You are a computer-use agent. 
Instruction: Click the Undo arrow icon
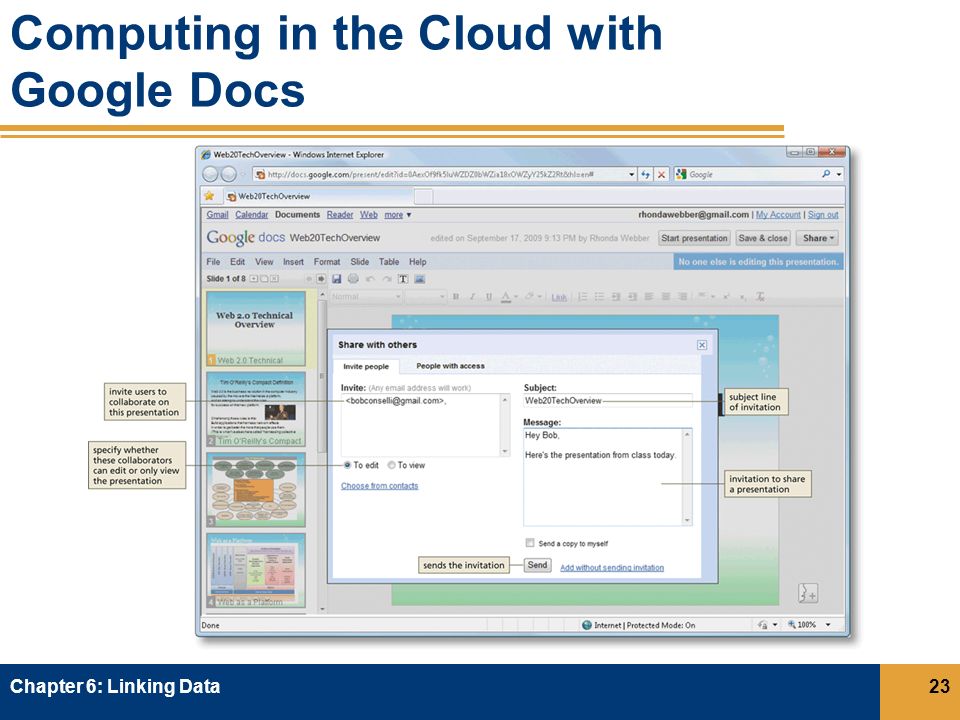pos(370,279)
